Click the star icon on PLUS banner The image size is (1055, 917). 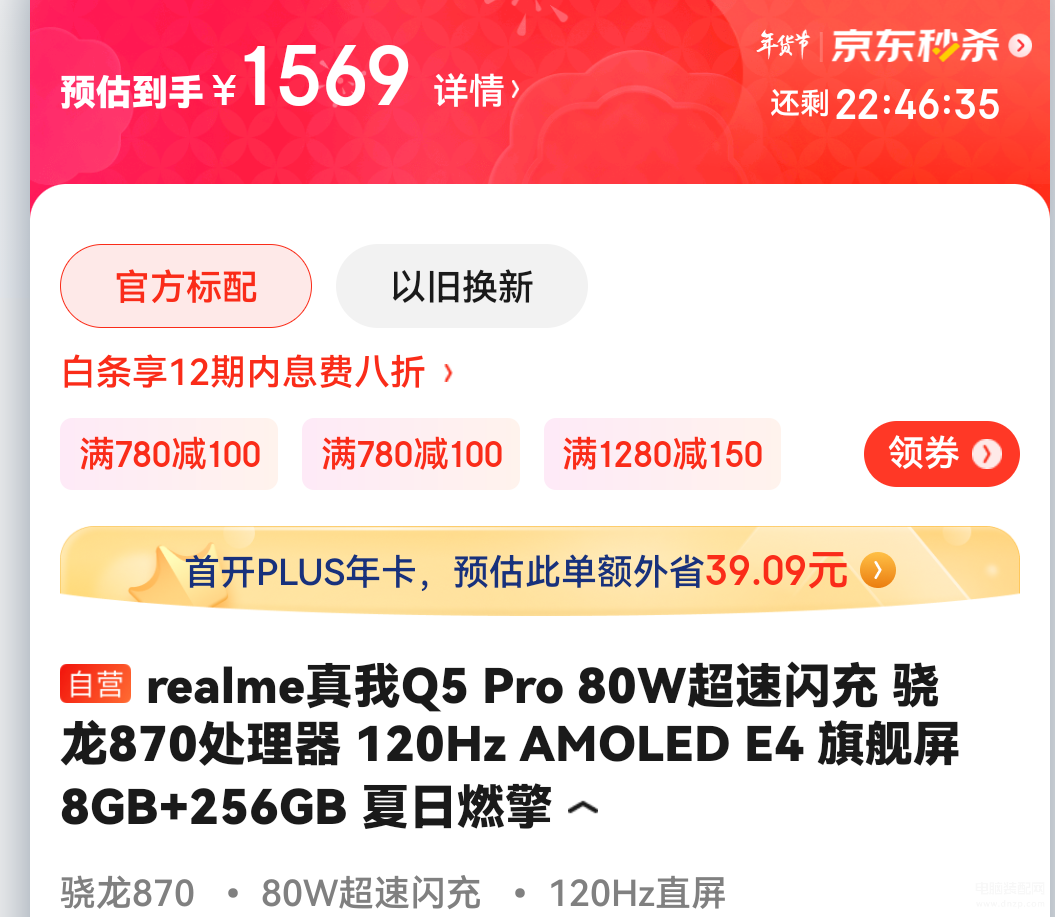pyautogui.click(x=156, y=576)
